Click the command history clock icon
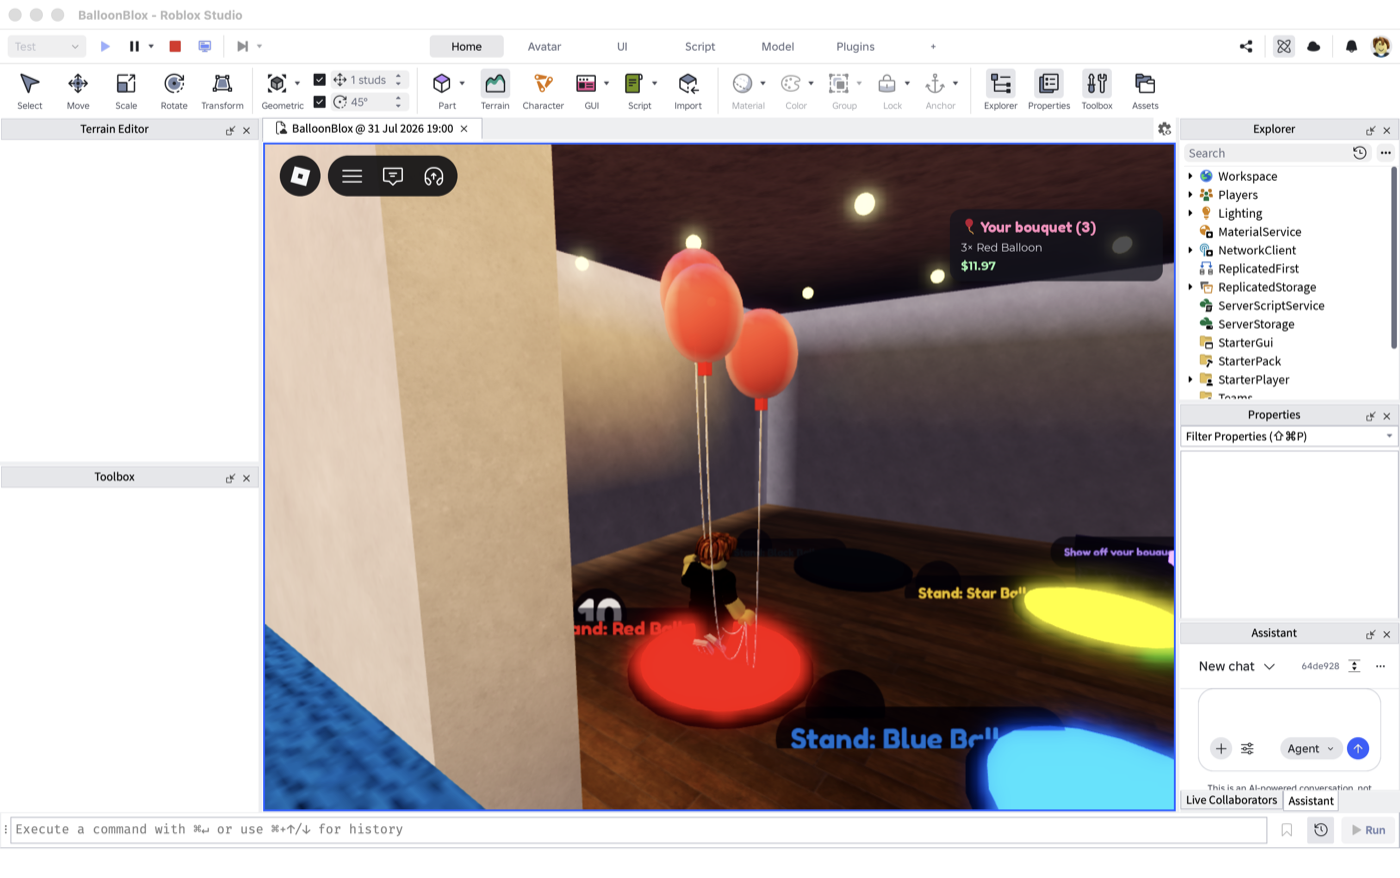 coord(1321,830)
